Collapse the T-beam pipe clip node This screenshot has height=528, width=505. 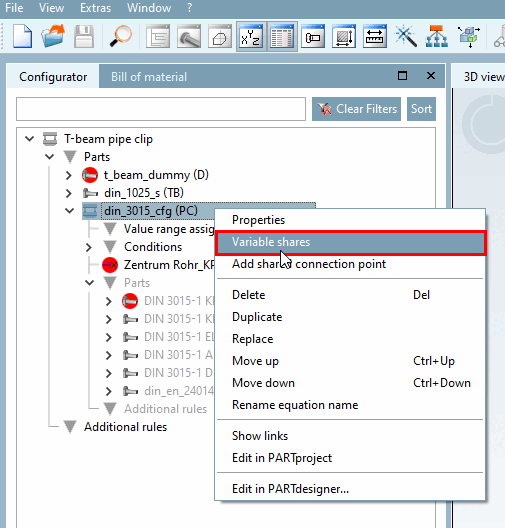point(30,139)
